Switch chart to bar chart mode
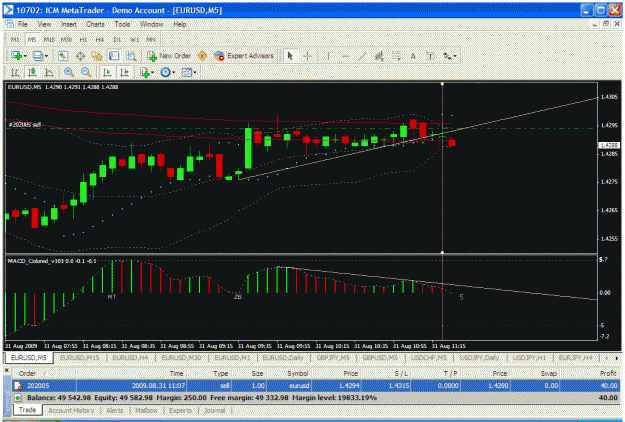625x422 pixels. pos(15,72)
